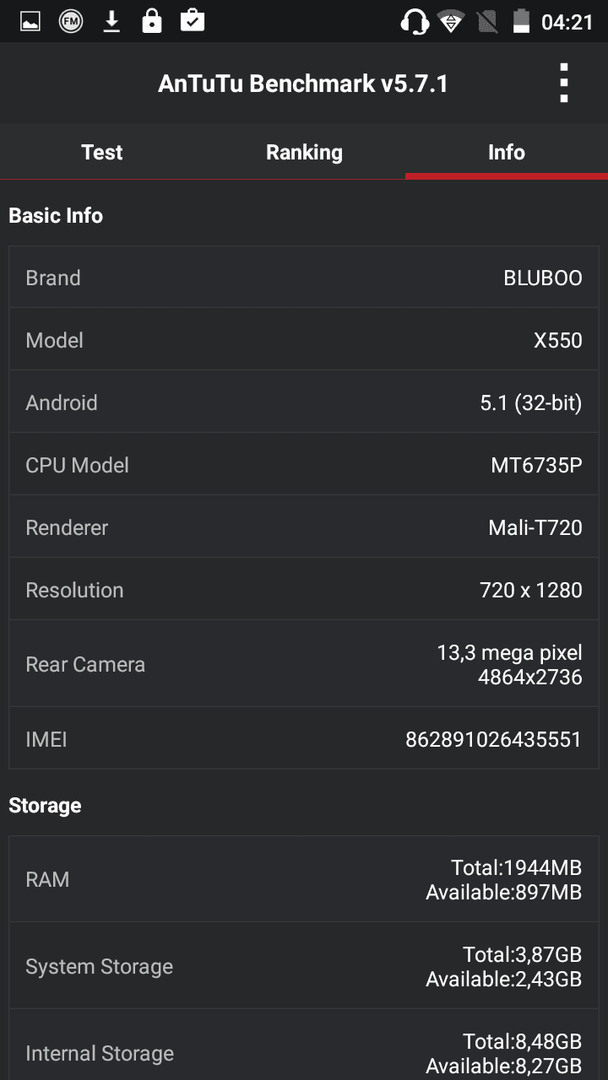Screen dimensions: 608x1080
Task: Tap the CPU Model MT6735P row
Action: (x=304, y=465)
